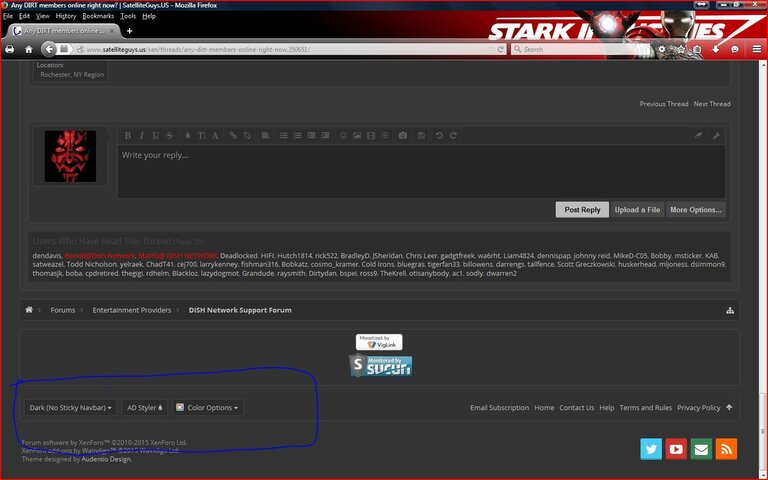Expand Color Options dropdown

(x=208, y=408)
